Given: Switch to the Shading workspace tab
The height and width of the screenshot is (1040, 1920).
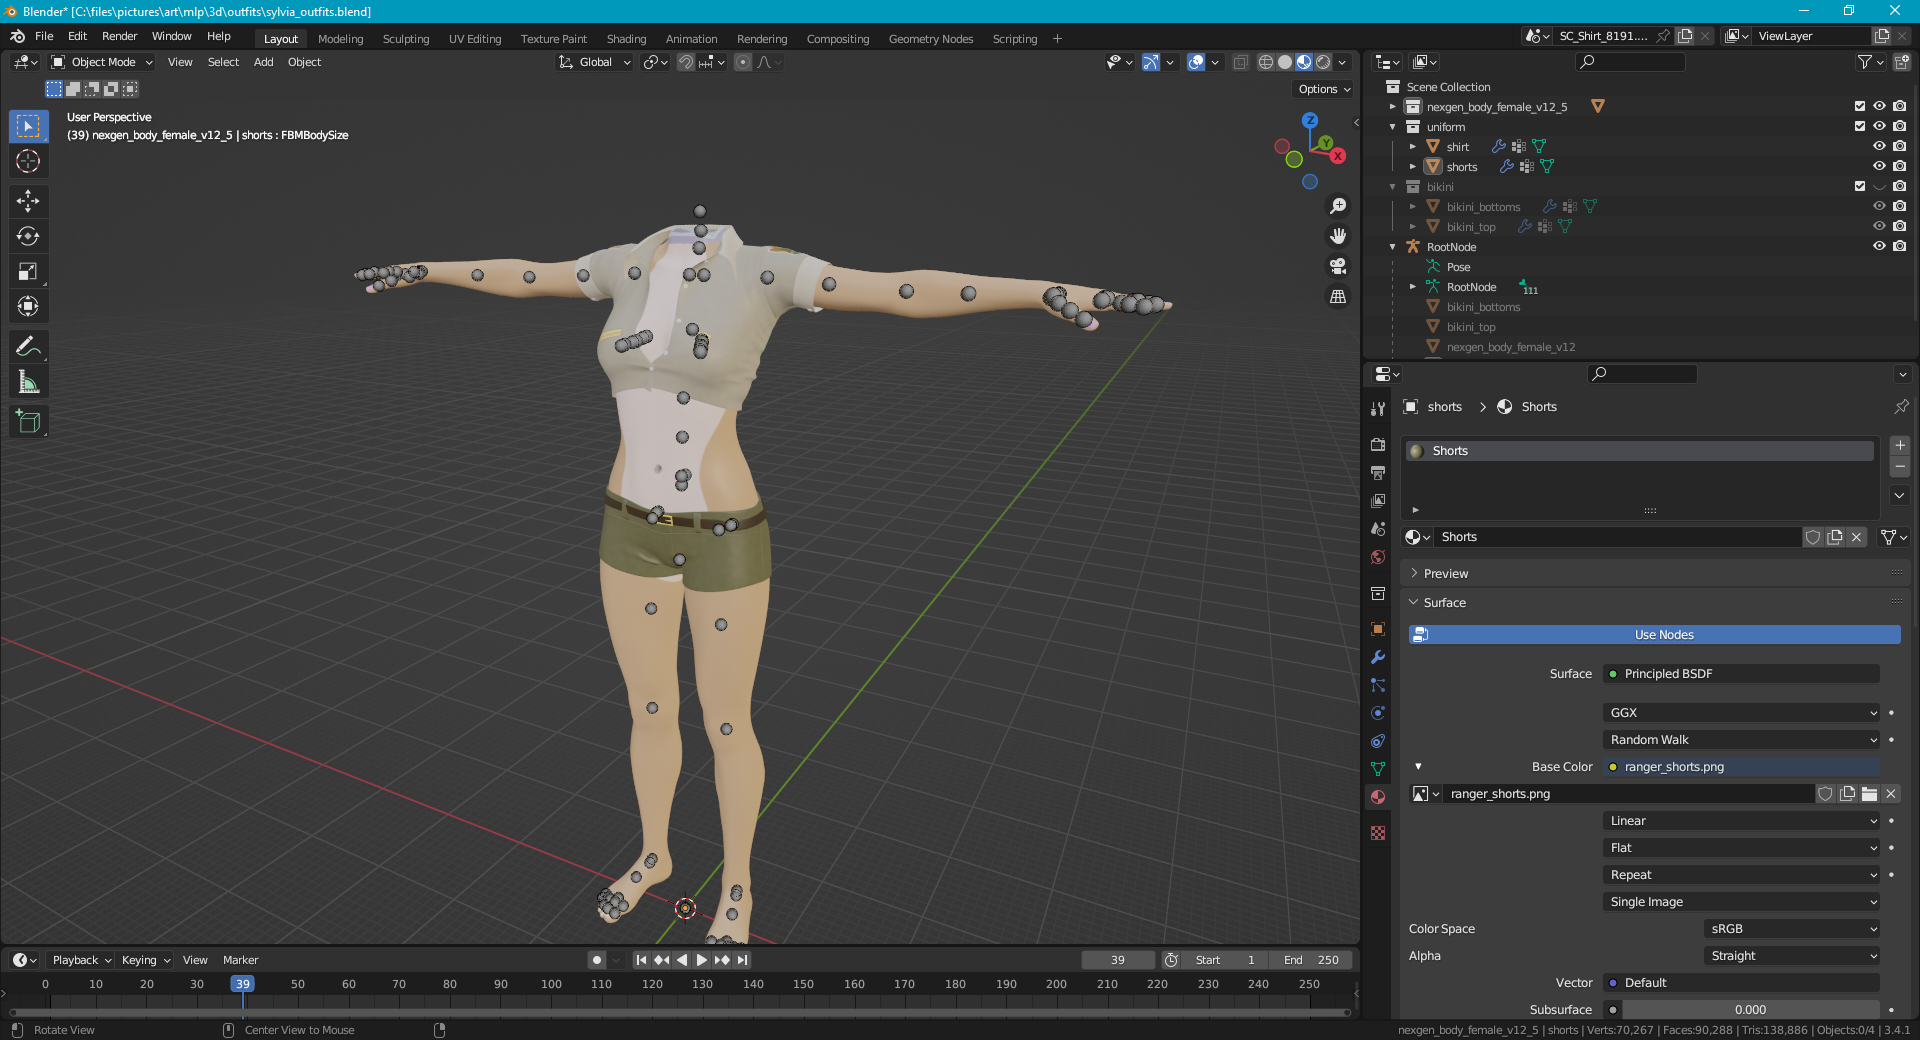Looking at the screenshot, I should point(626,39).
